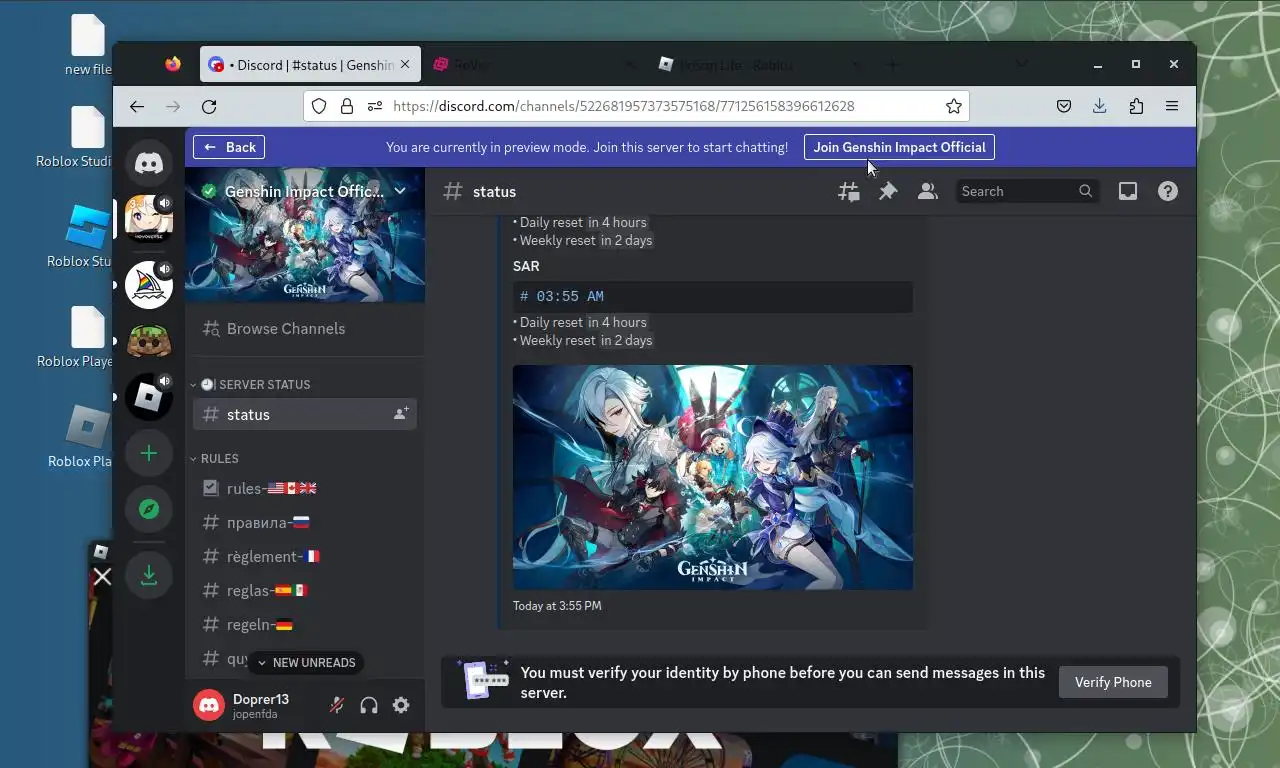The height and width of the screenshot is (768, 1280).
Task: Open the règlement channel
Action: point(305,556)
